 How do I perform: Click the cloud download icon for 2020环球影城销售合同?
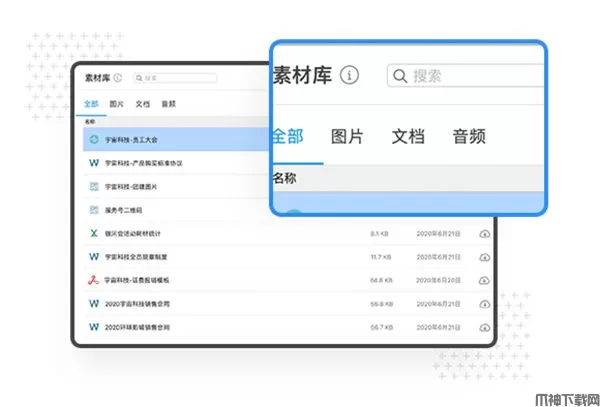click(x=484, y=327)
